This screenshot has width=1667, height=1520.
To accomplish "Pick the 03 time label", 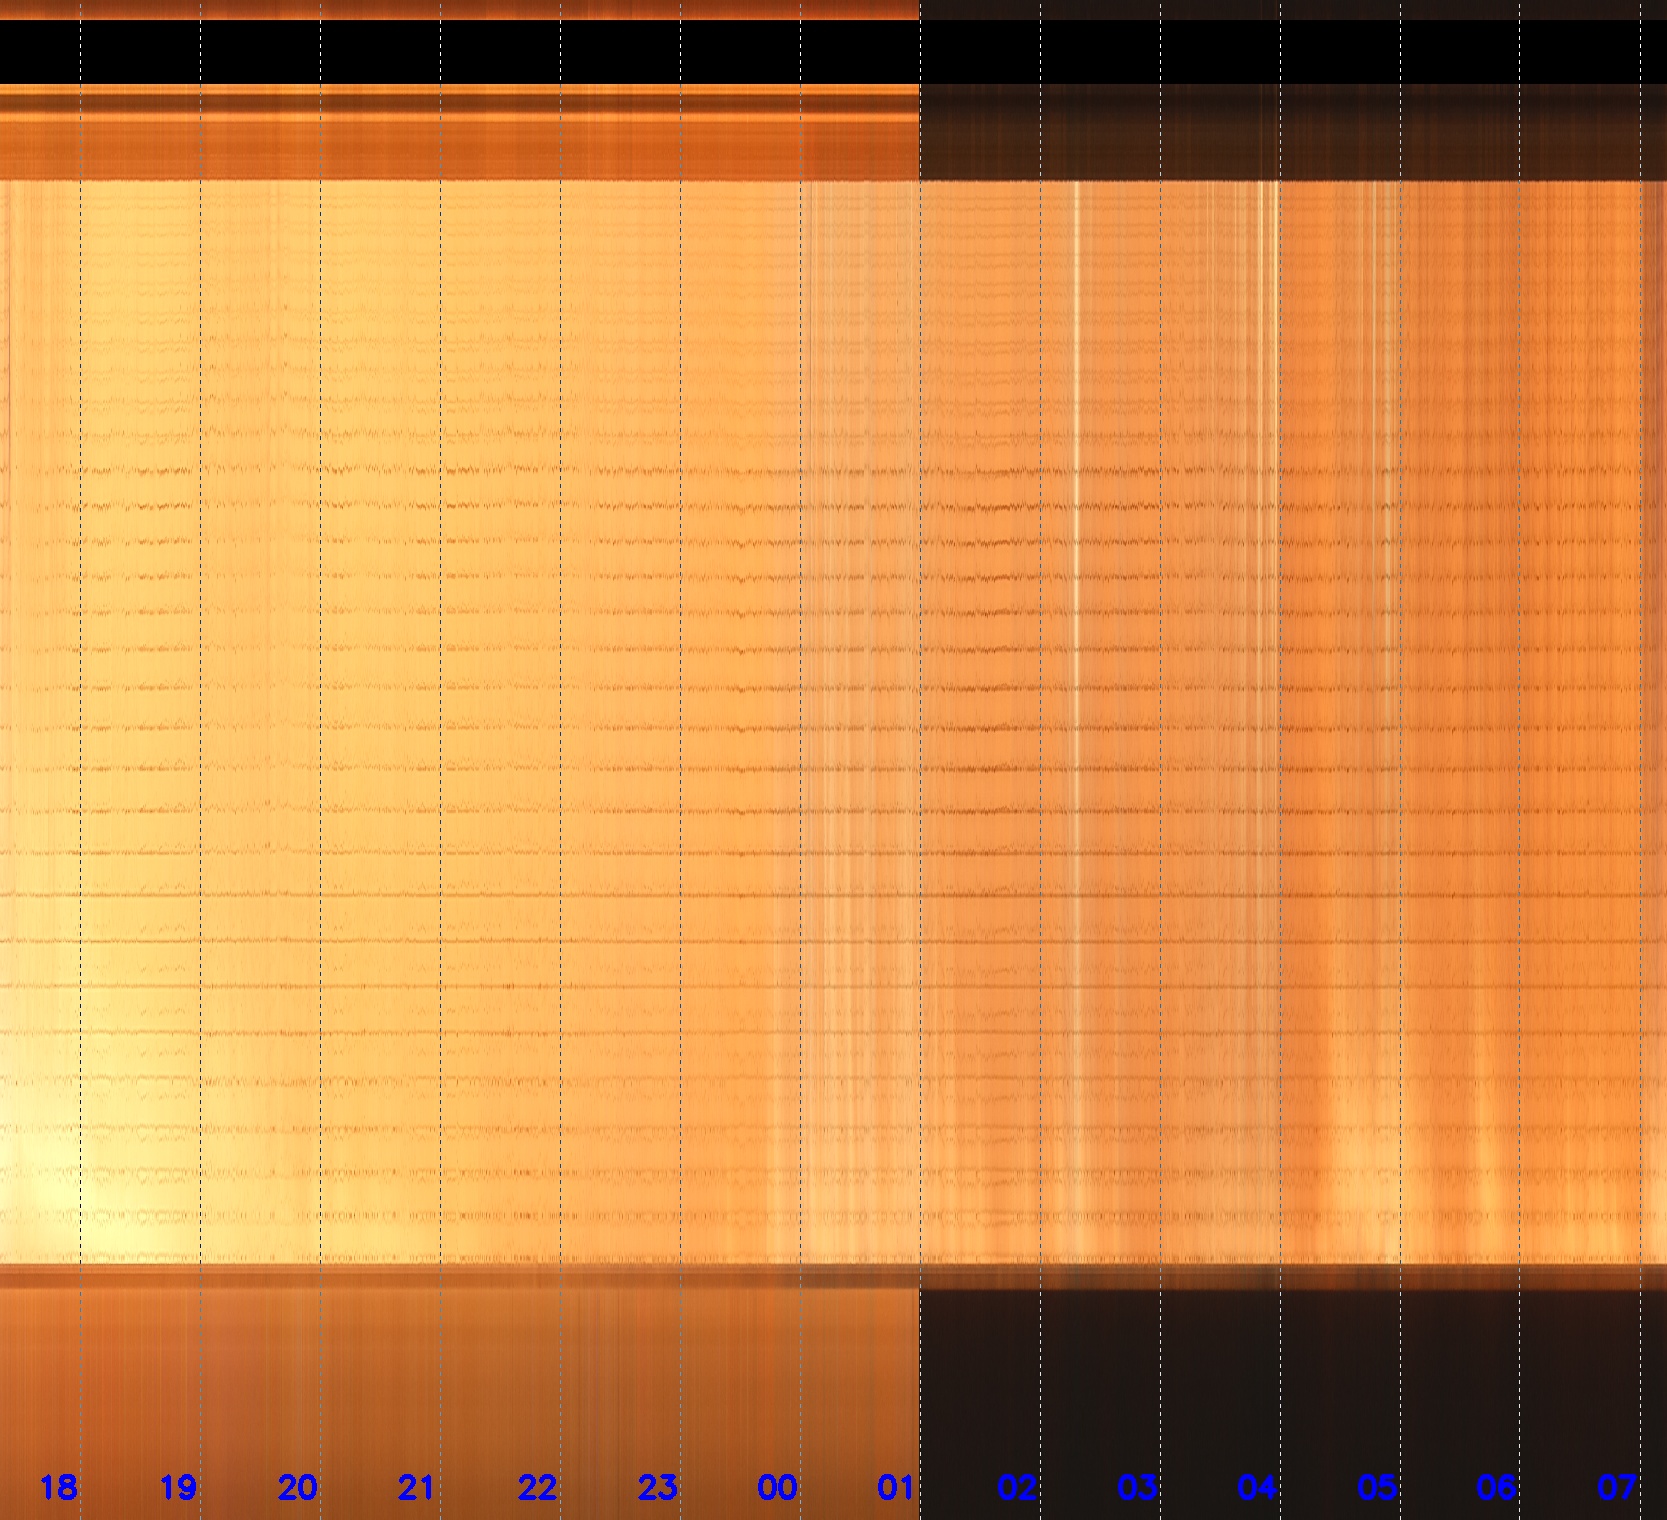I will click(x=1137, y=1488).
